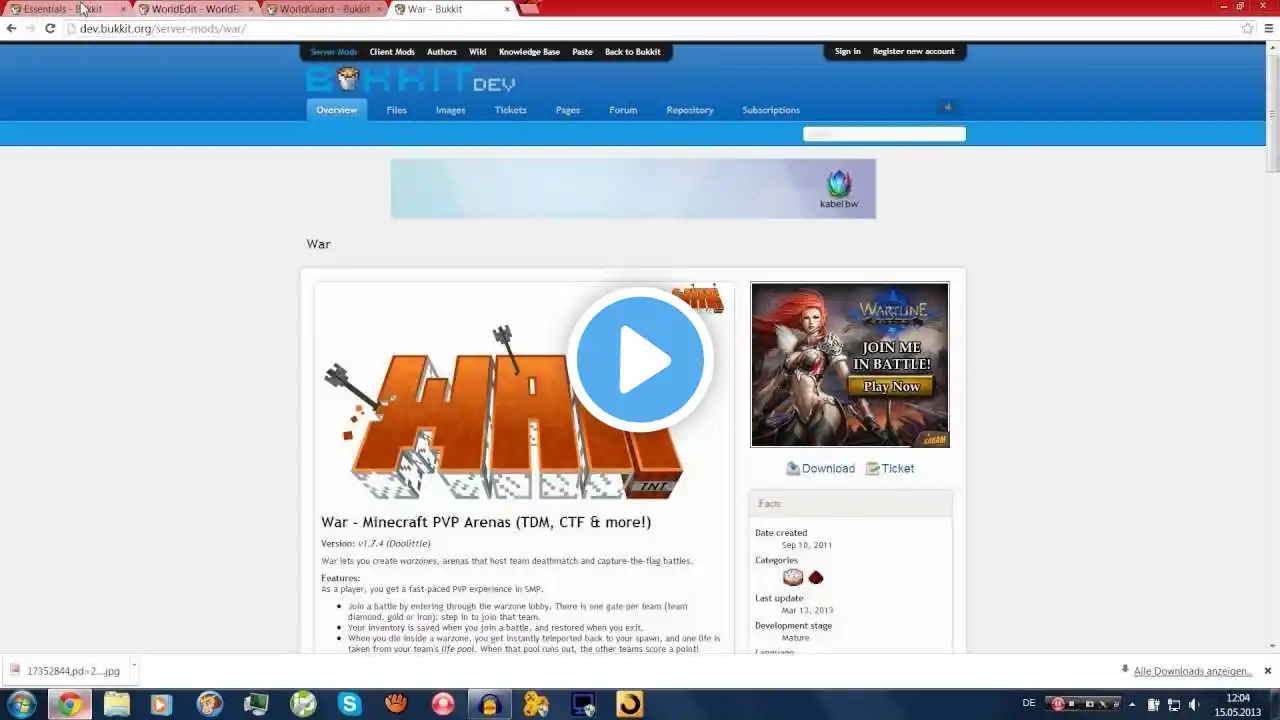The image size is (1280, 720).
Task: Click the War page title text
Action: click(x=318, y=244)
